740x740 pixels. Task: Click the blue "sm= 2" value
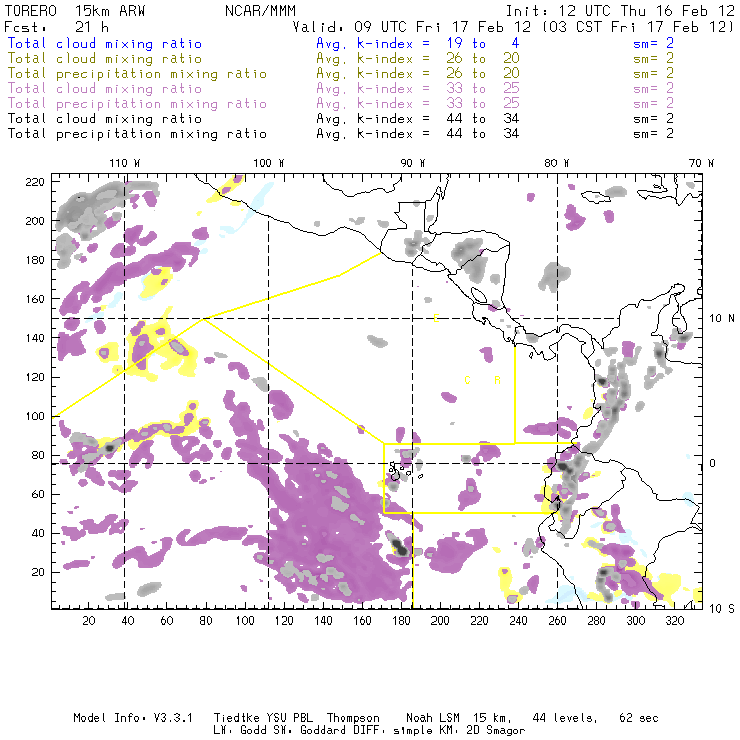653,43
